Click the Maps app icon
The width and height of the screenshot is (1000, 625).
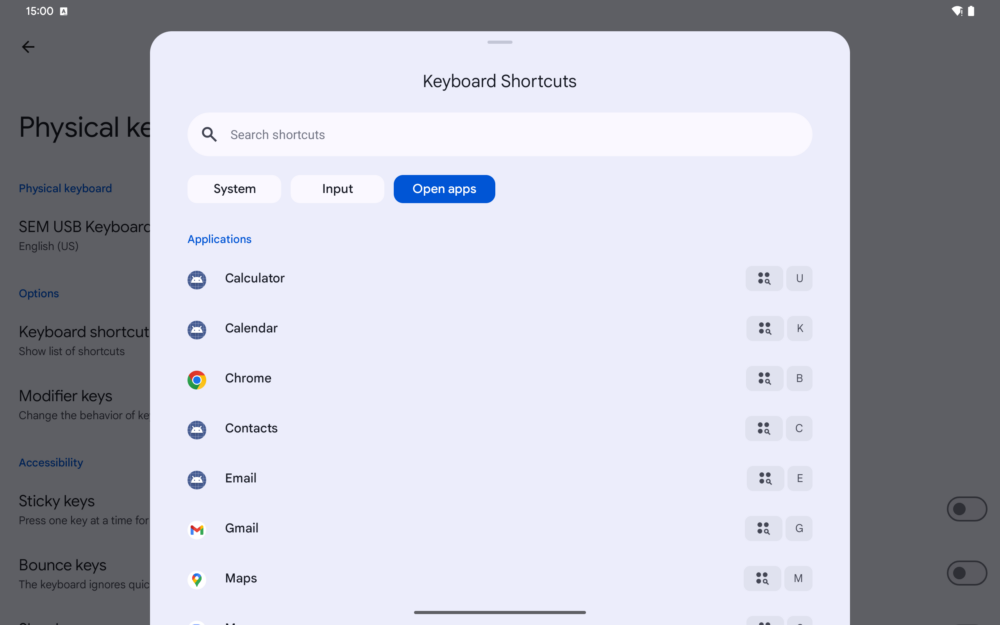click(x=197, y=579)
